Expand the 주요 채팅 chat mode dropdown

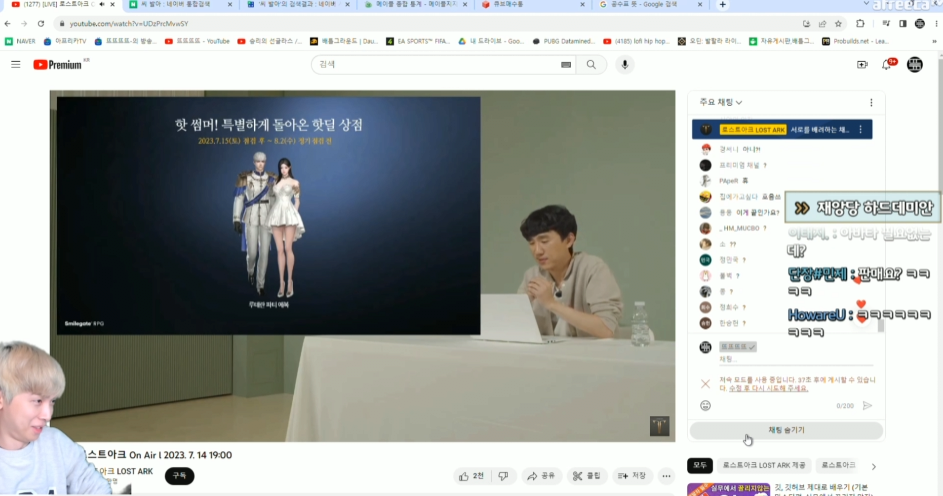720,103
